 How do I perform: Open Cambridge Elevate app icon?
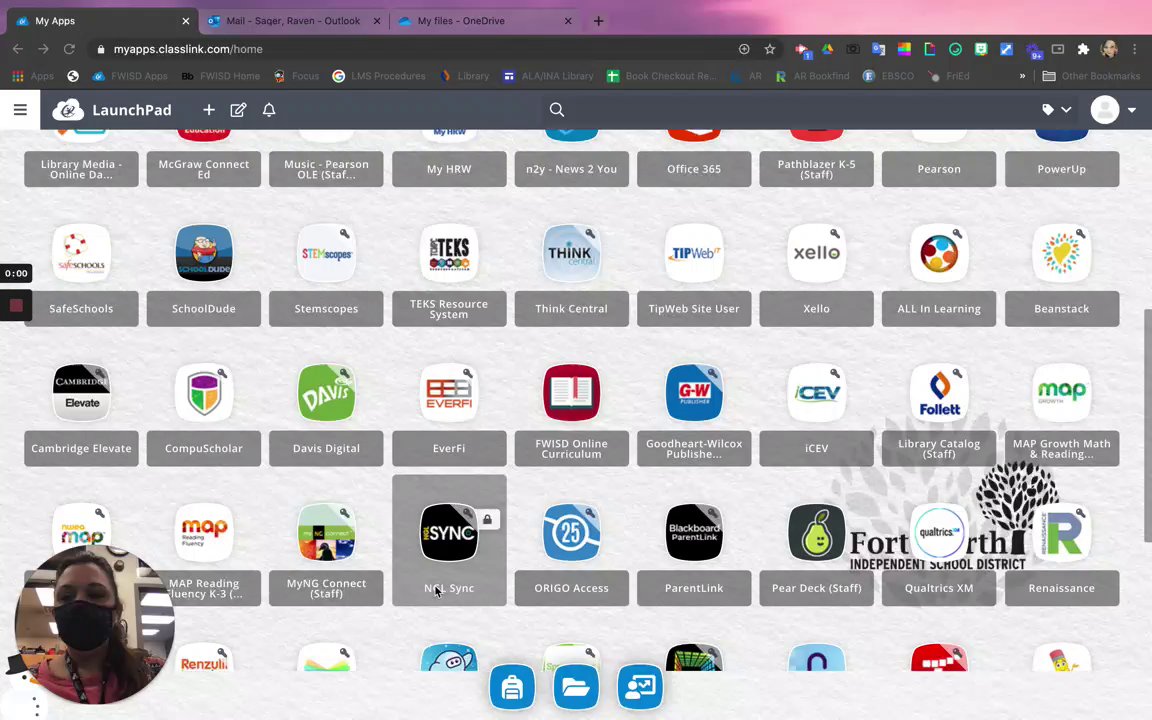[x=82, y=392]
